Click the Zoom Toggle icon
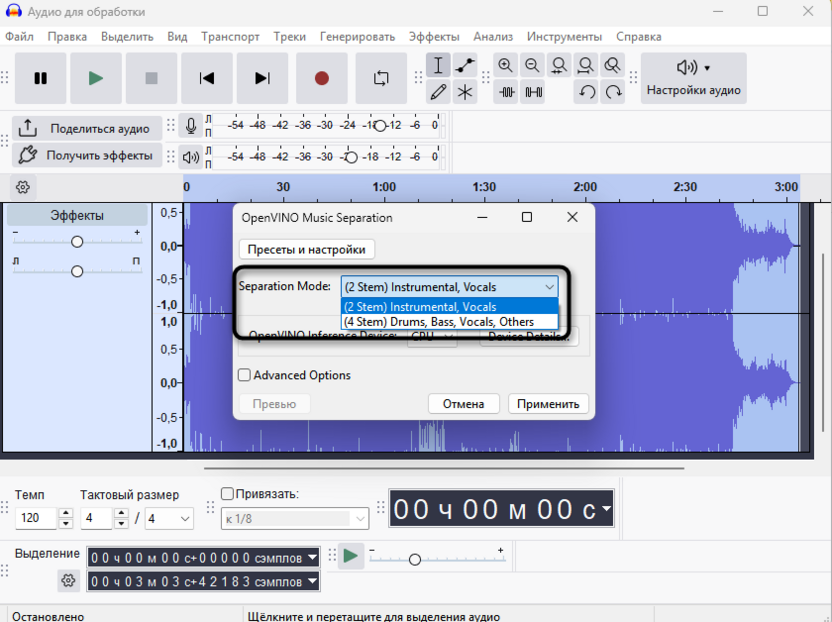The image size is (832, 622). 612,65
